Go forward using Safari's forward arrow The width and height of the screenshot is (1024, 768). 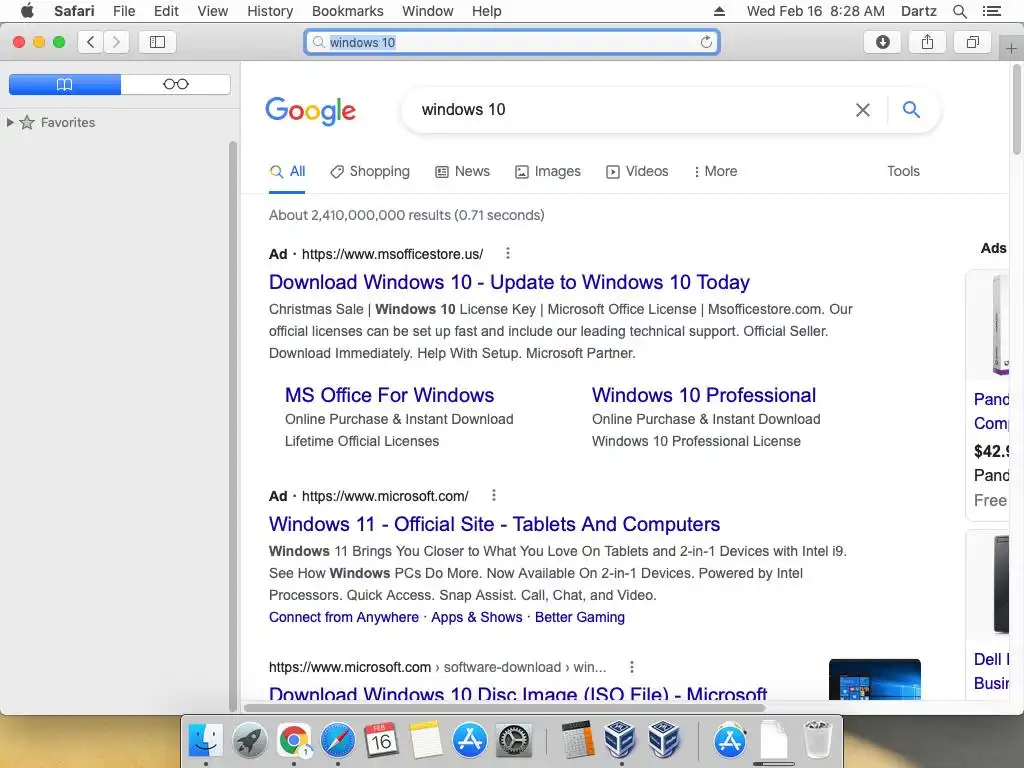point(116,42)
